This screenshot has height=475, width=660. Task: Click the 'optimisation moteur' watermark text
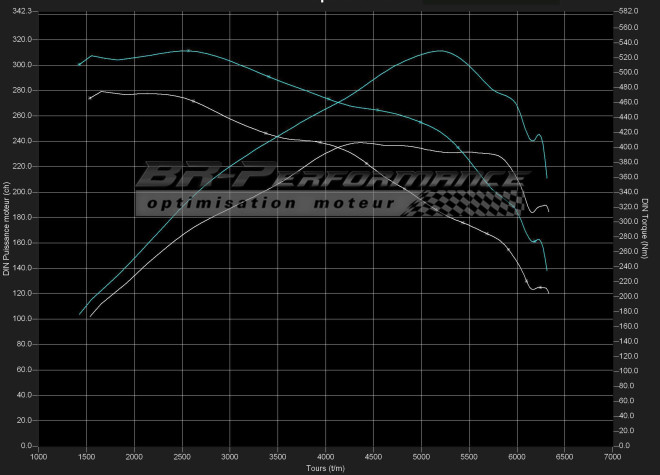click(x=268, y=203)
